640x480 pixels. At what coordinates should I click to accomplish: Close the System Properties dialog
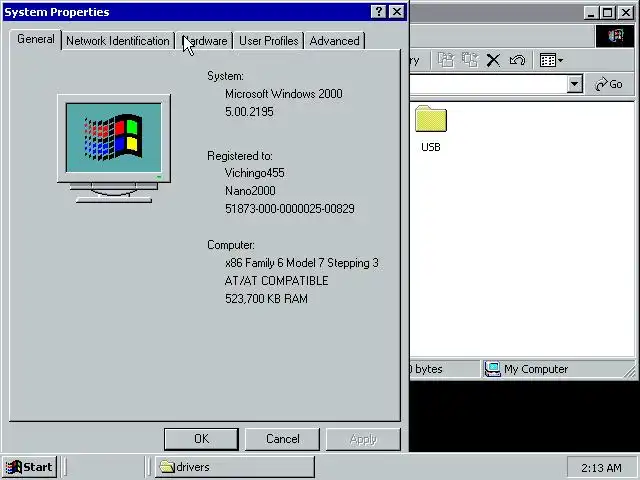(x=396, y=12)
